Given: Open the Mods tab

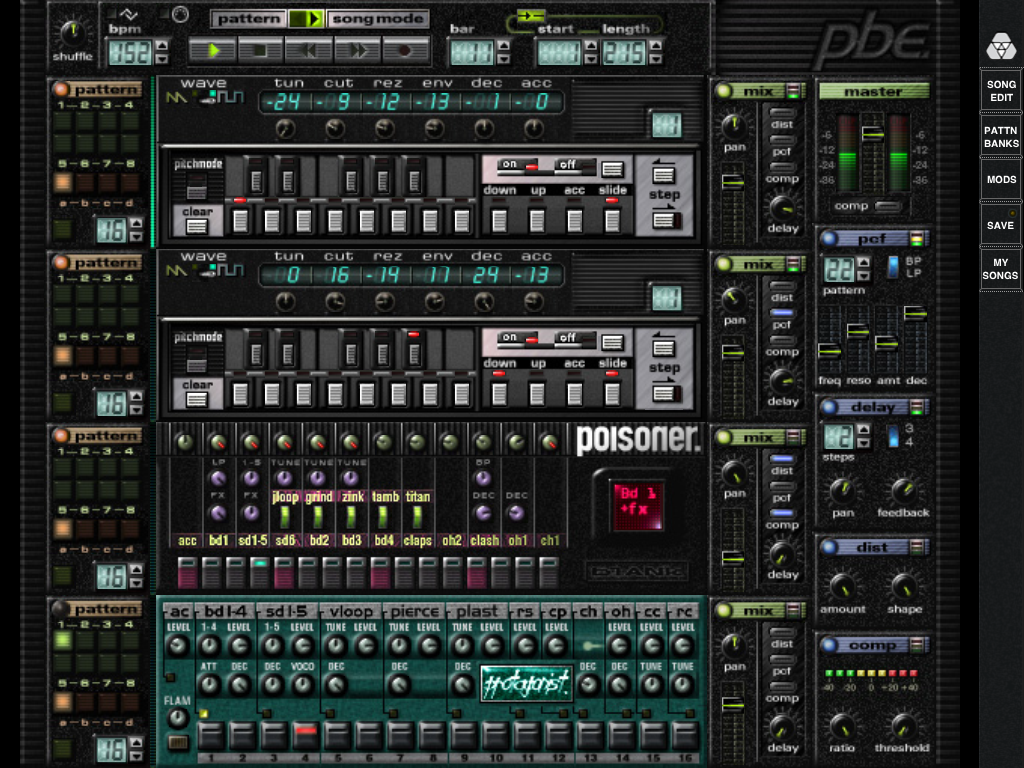Looking at the screenshot, I should (1000, 180).
